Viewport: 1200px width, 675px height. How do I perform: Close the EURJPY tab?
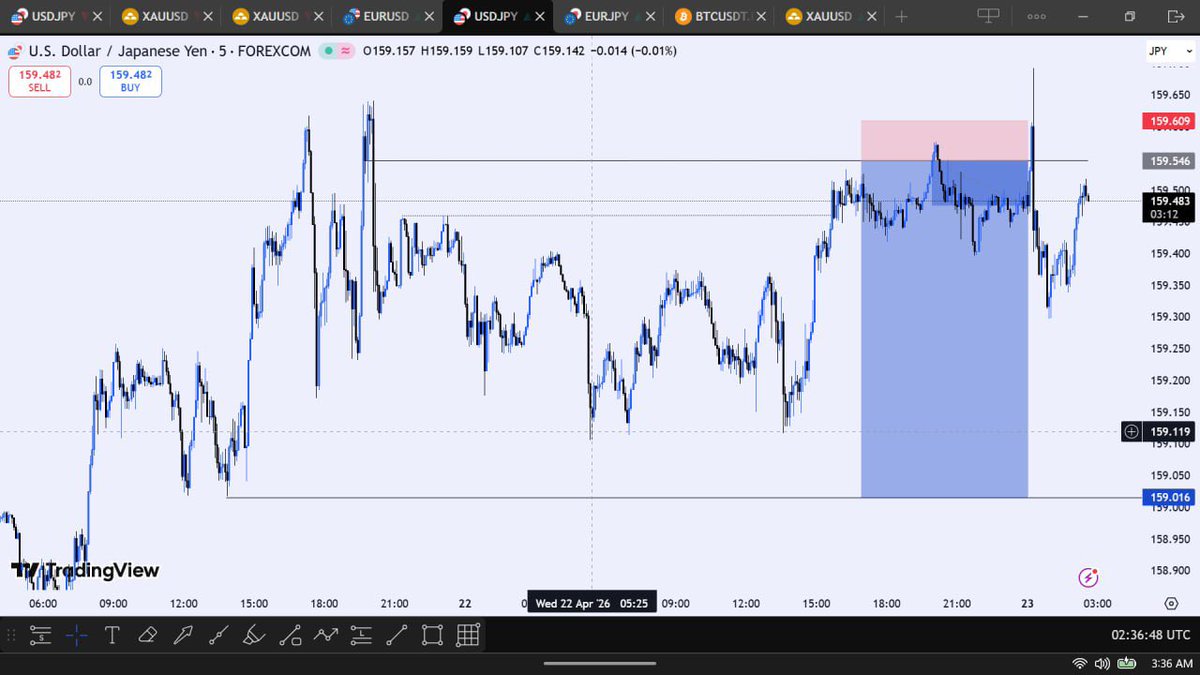pos(649,16)
